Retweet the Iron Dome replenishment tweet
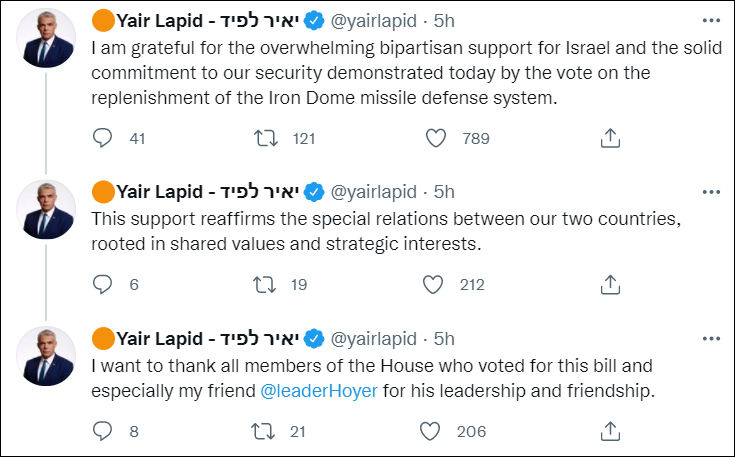 [266, 140]
